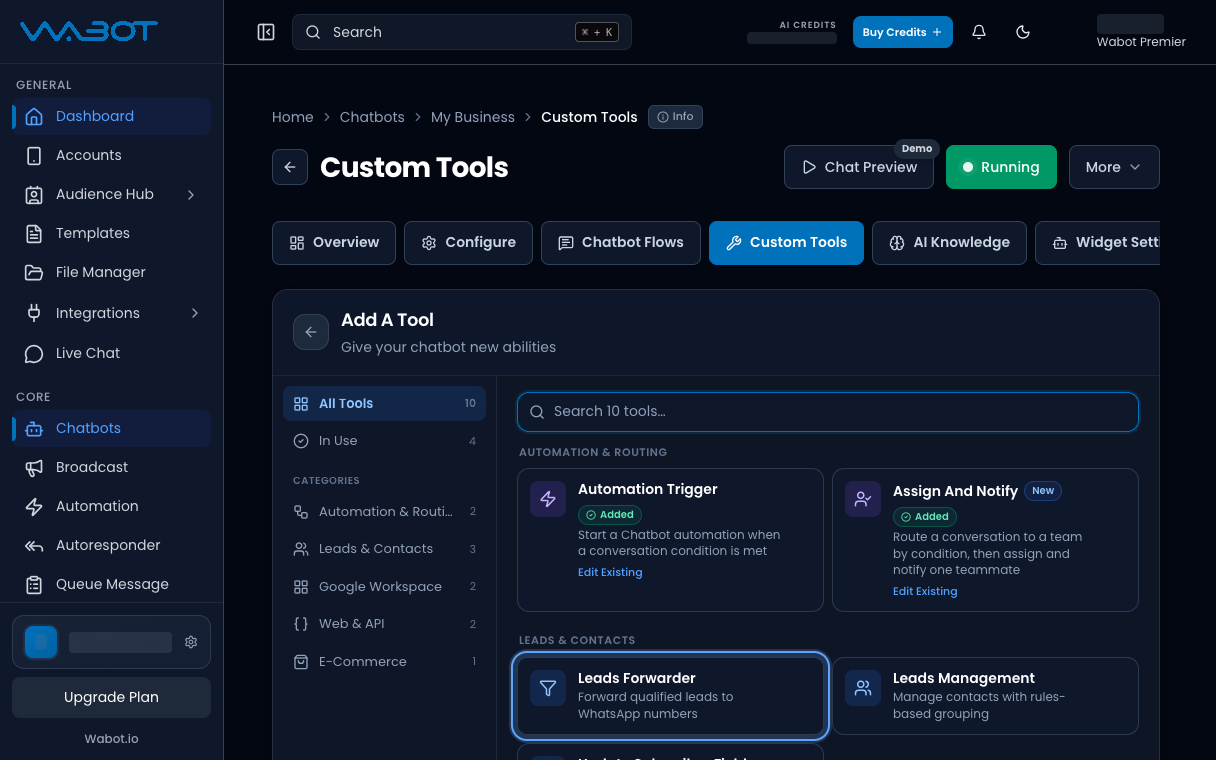Select the Custom Tools tab
This screenshot has height=760, width=1216.
point(786,243)
